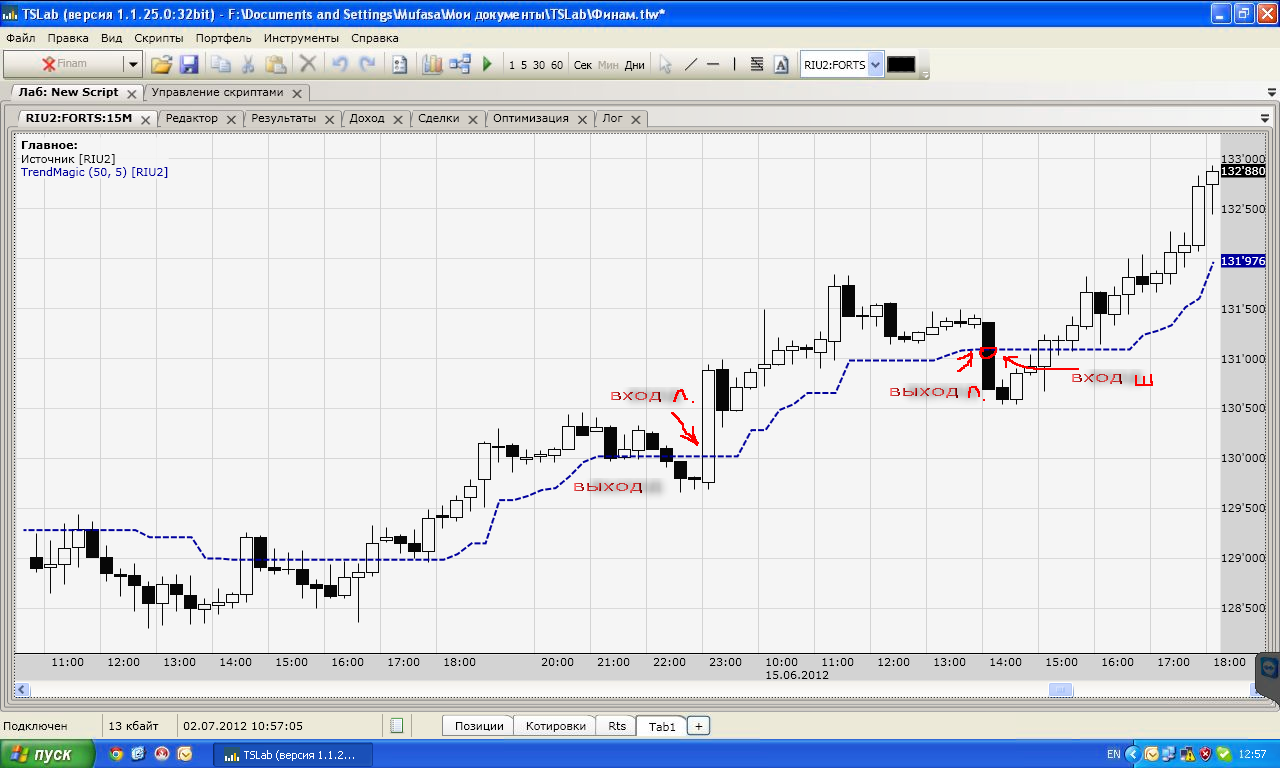
Task: Click the status bar notepad icon
Action: click(x=397, y=726)
